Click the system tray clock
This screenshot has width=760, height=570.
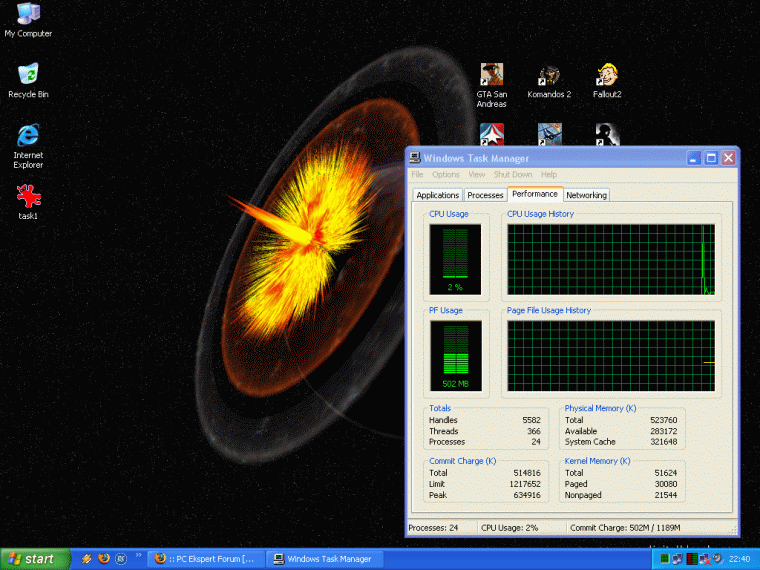click(740, 559)
